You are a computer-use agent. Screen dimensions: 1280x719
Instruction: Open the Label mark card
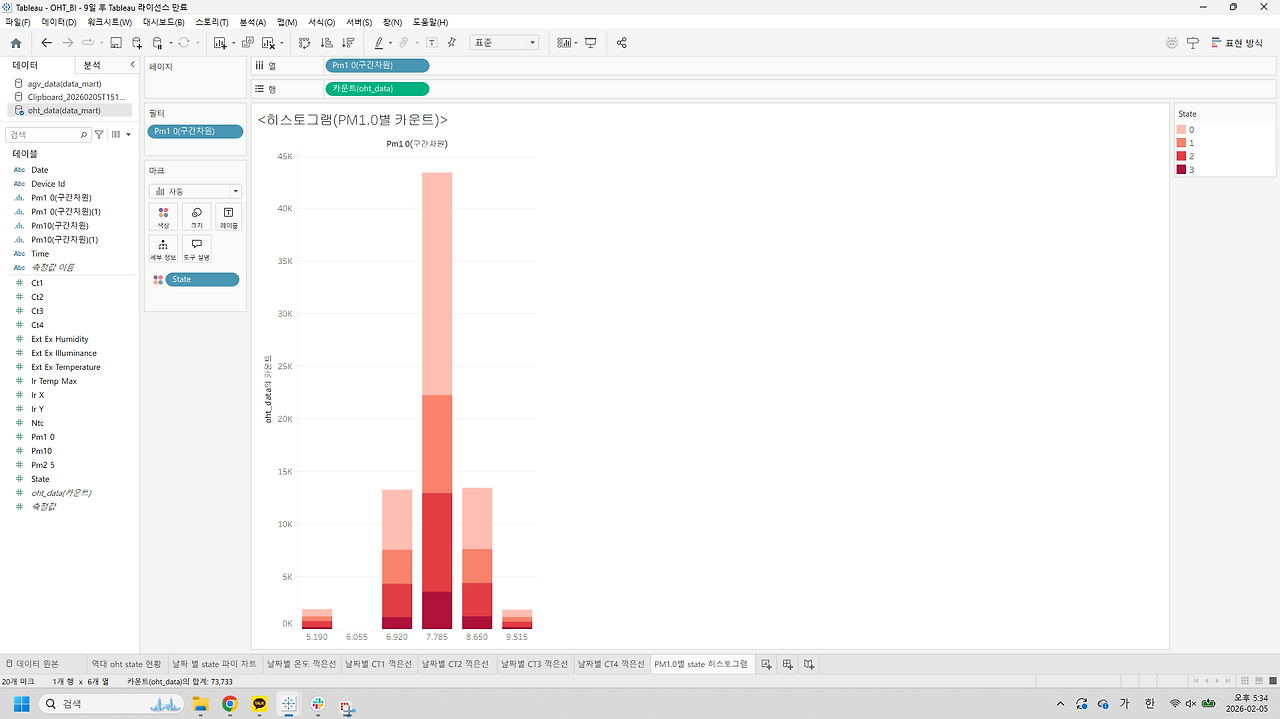229,217
